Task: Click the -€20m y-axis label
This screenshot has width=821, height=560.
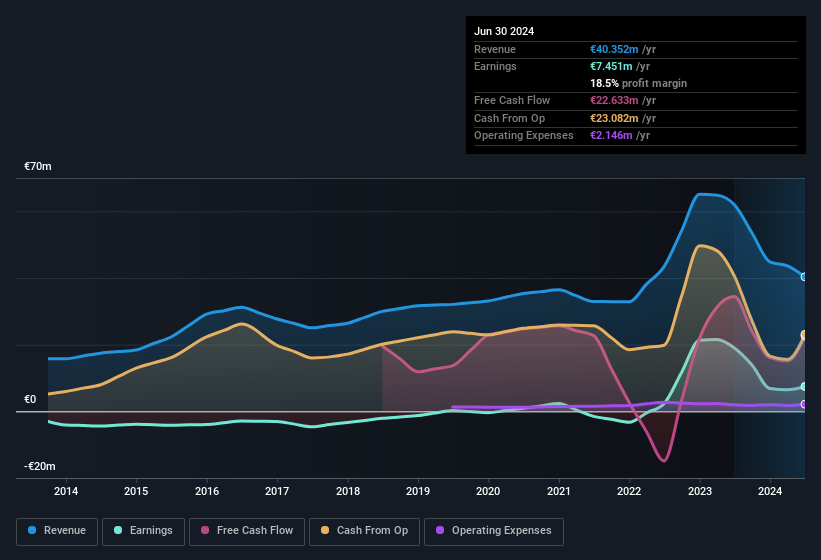Action: (40, 466)
